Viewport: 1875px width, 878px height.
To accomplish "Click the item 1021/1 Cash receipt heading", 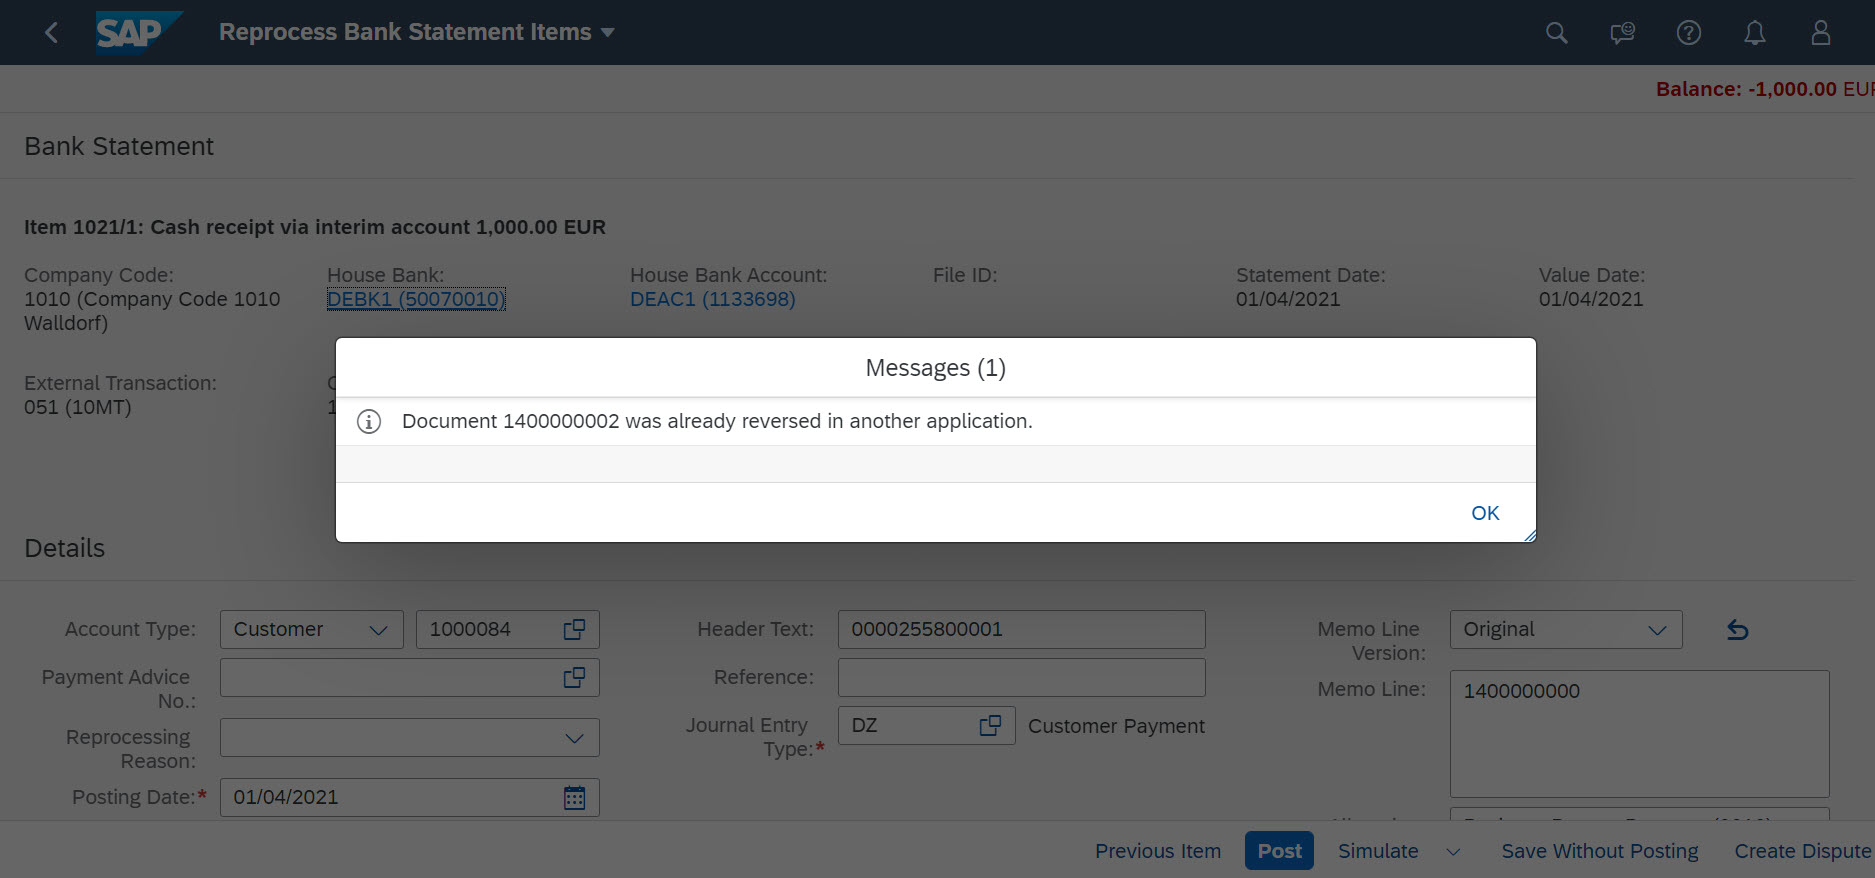I will tap(315, 227).
